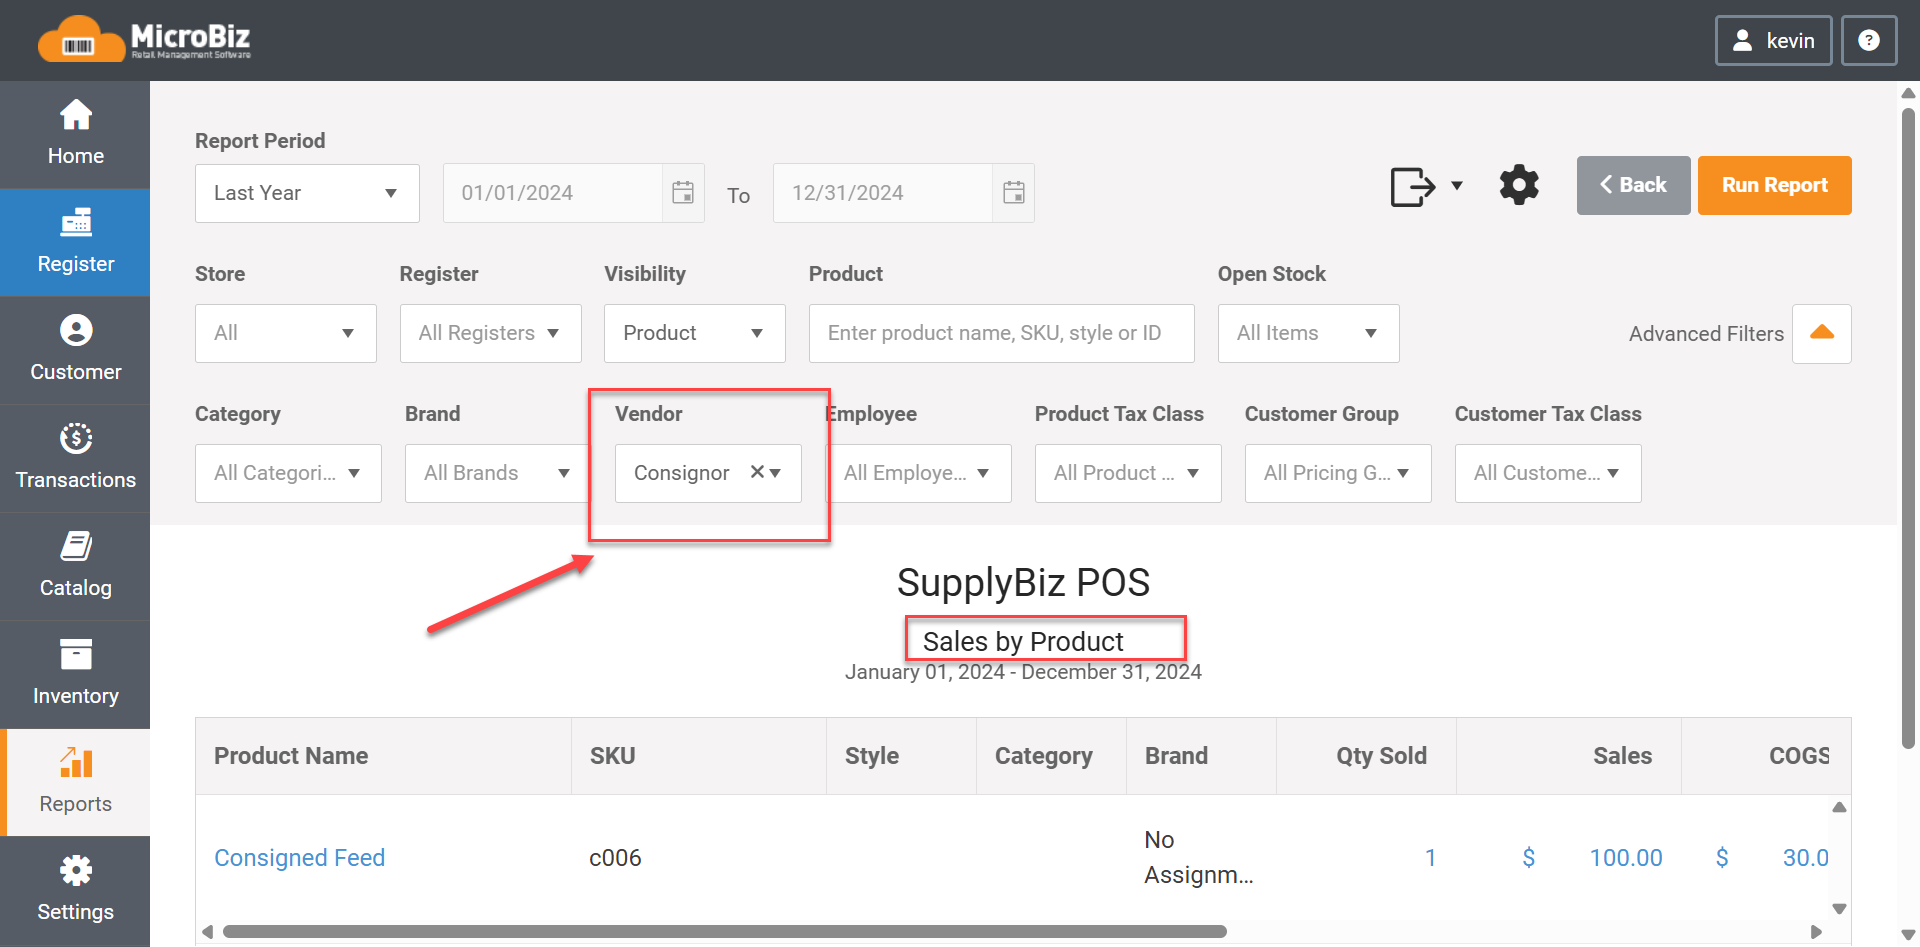Viewport: 1920px width, 947px height.
Task: Open the Register module
Action: [x=75, y=242]
